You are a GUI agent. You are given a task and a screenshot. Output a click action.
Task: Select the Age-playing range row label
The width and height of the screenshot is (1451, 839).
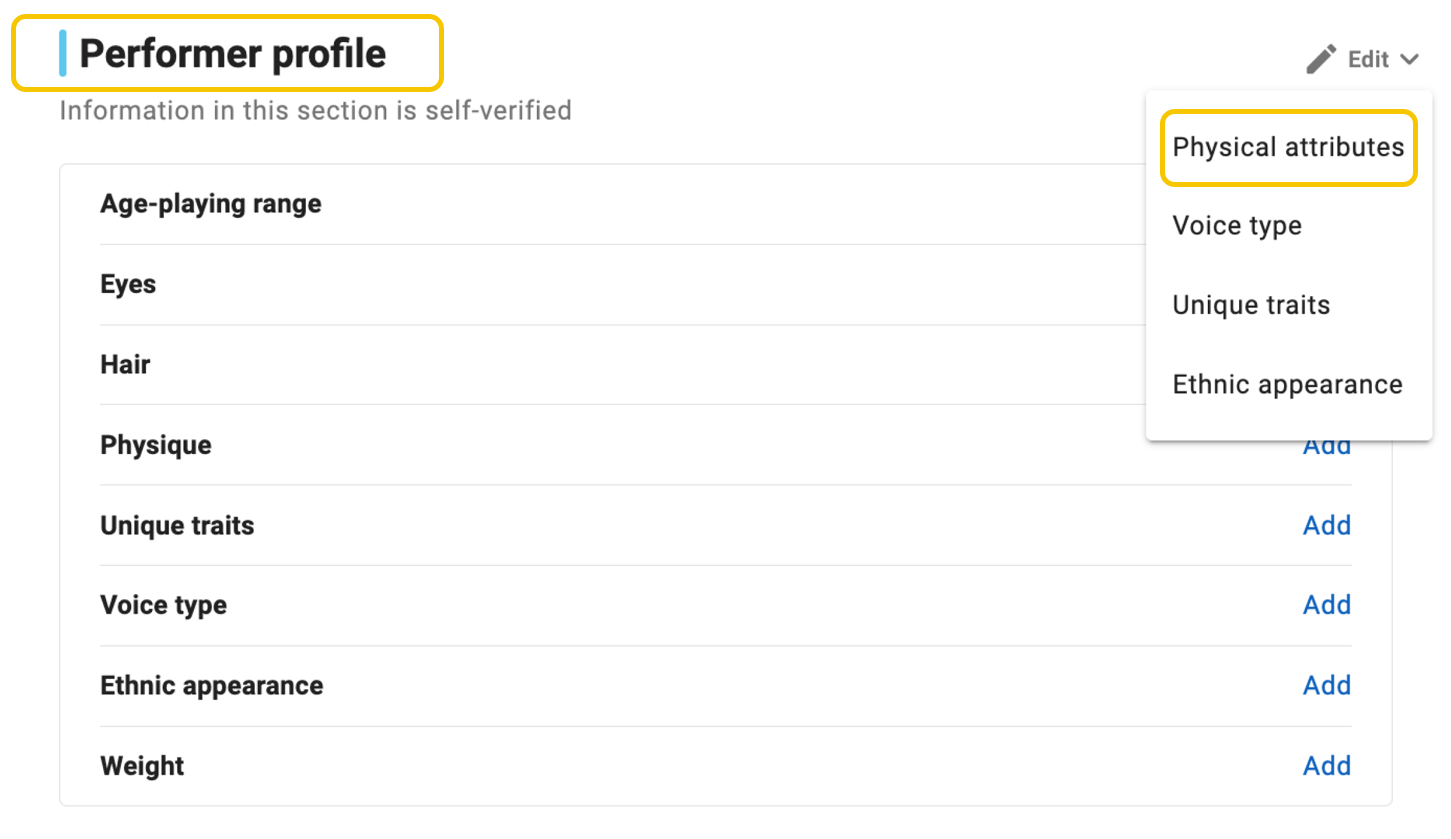[211, 204]
